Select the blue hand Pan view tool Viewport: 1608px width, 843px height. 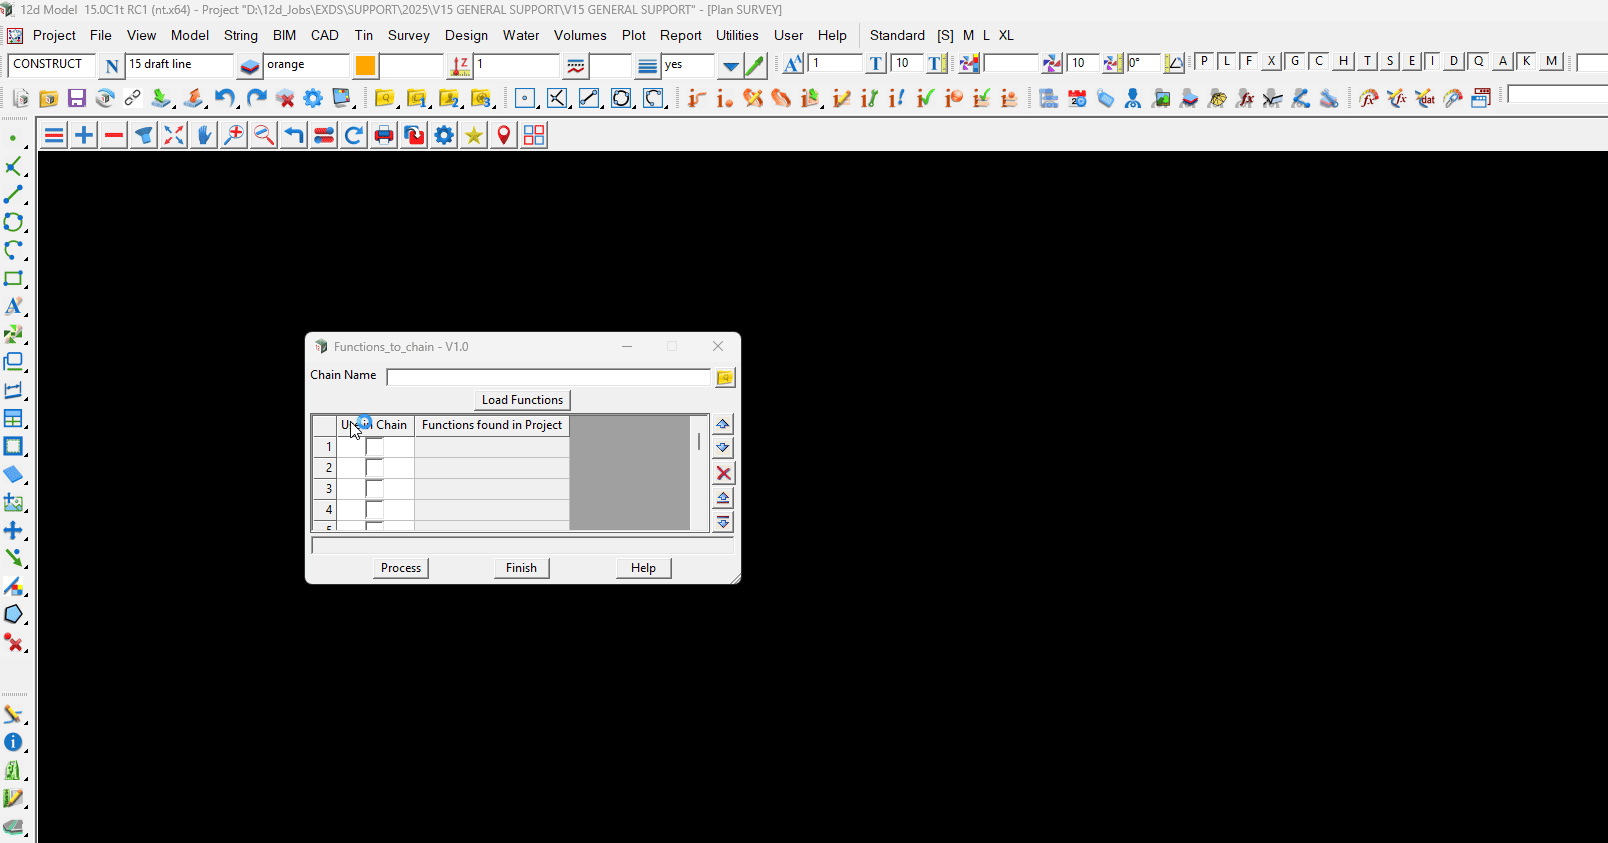tap(204, 135)
